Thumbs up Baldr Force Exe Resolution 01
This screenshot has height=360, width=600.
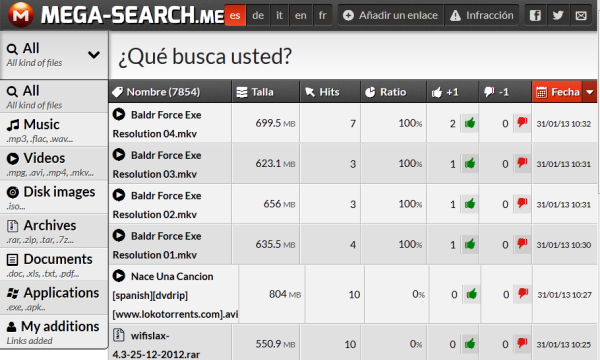tap(470, 244)
